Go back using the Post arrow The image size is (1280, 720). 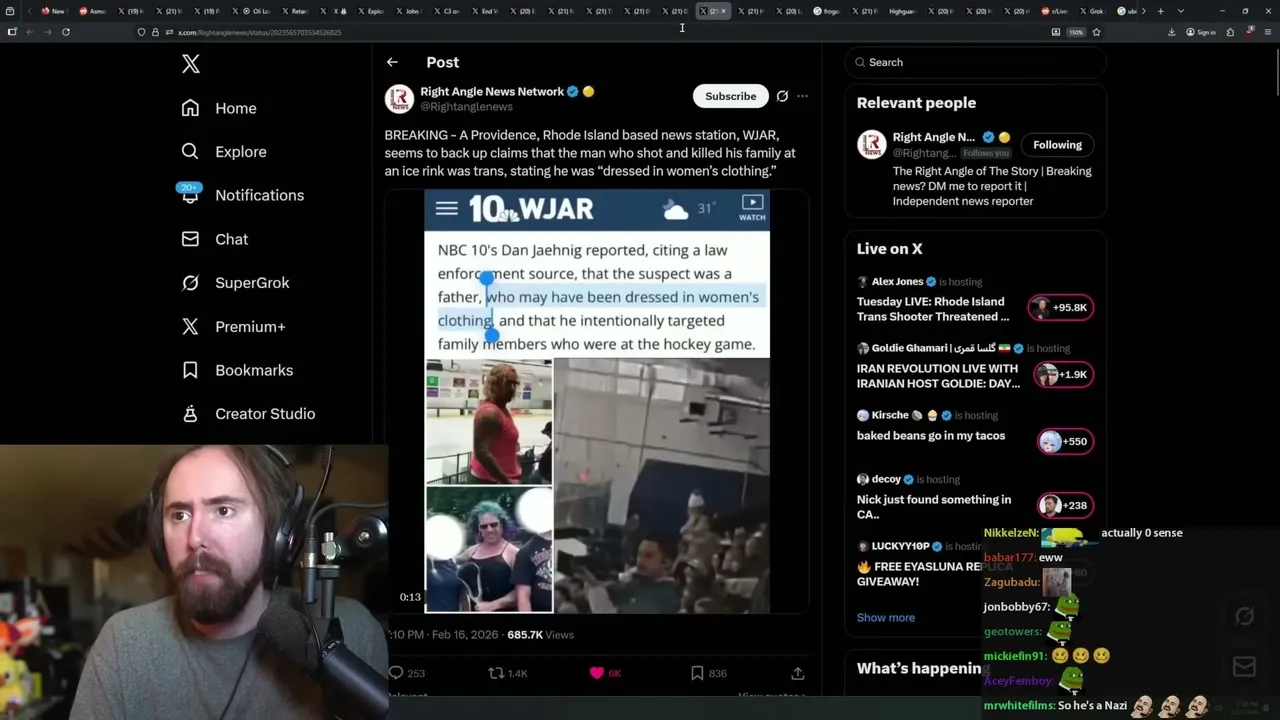392,62
